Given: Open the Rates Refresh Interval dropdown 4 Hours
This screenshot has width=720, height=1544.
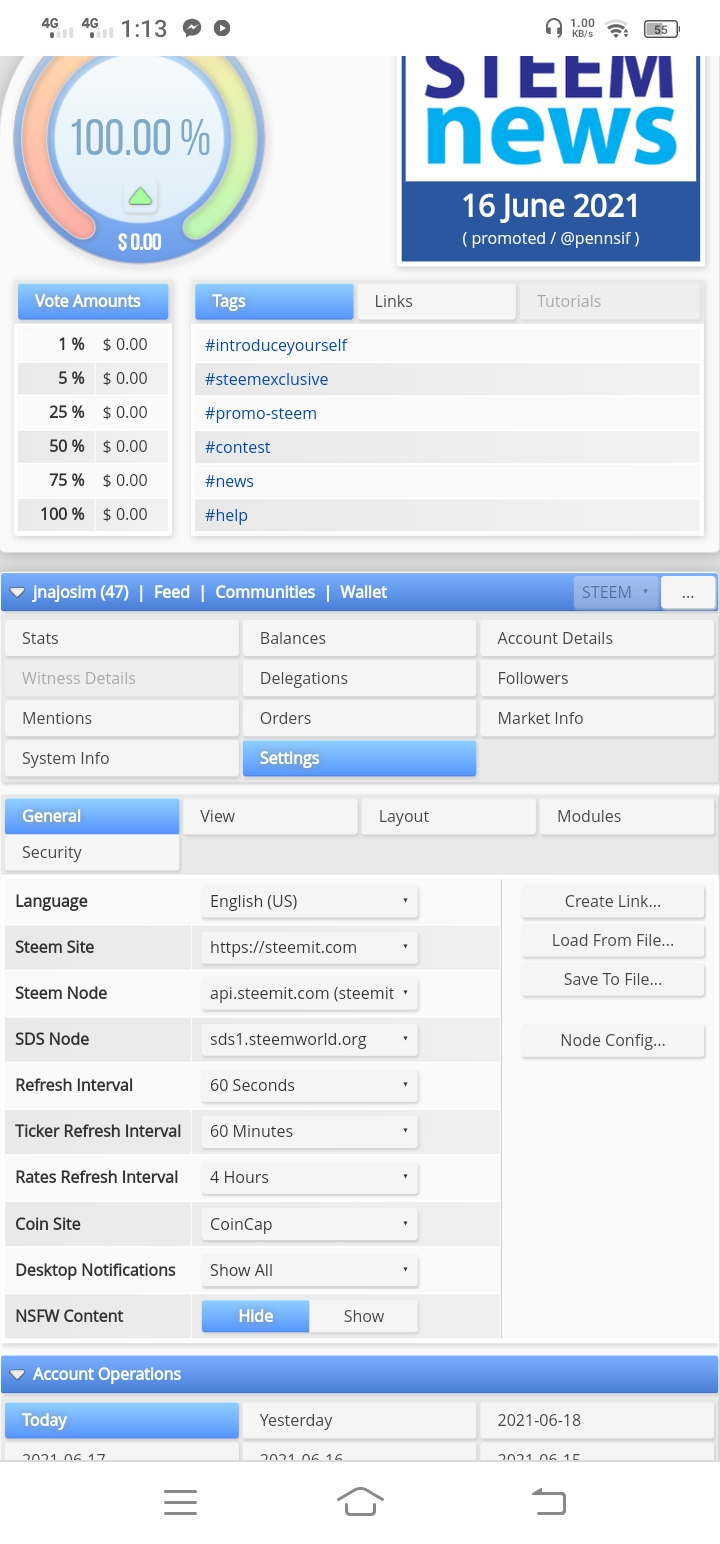Looking at the screenshot, I should [x=310, y=1177].
